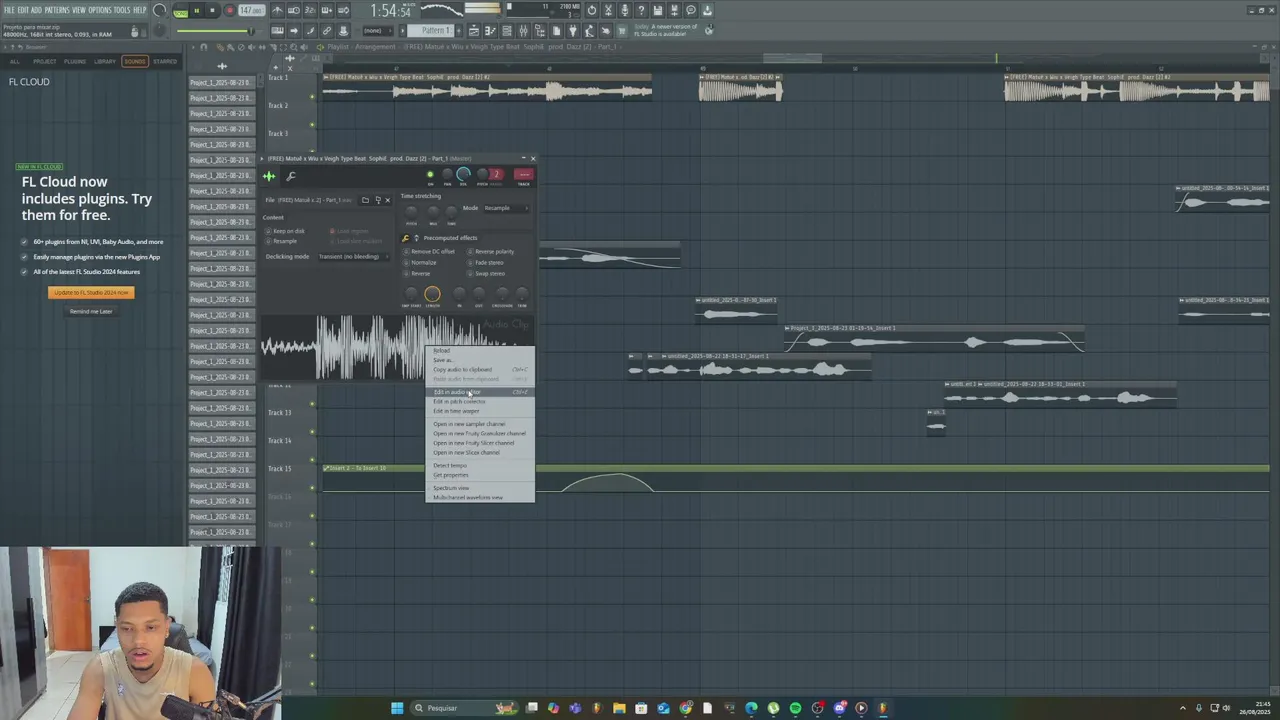Open Declicking mode Transient dropdown
1280x720 pixels.
pos(352,257)
